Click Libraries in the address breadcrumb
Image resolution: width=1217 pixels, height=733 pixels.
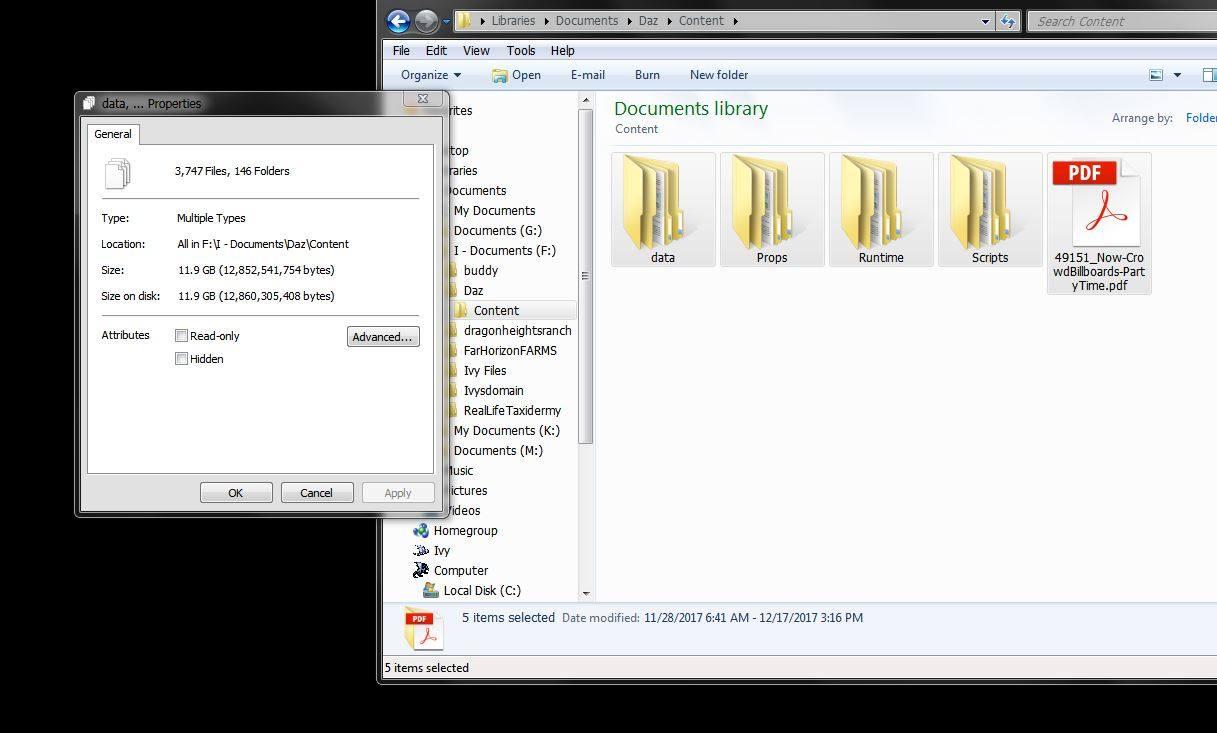point(513,21)
